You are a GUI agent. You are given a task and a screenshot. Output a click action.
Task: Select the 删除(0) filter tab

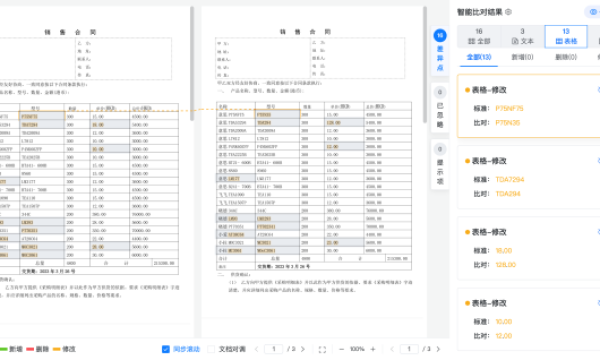click(x=566, y=57)
